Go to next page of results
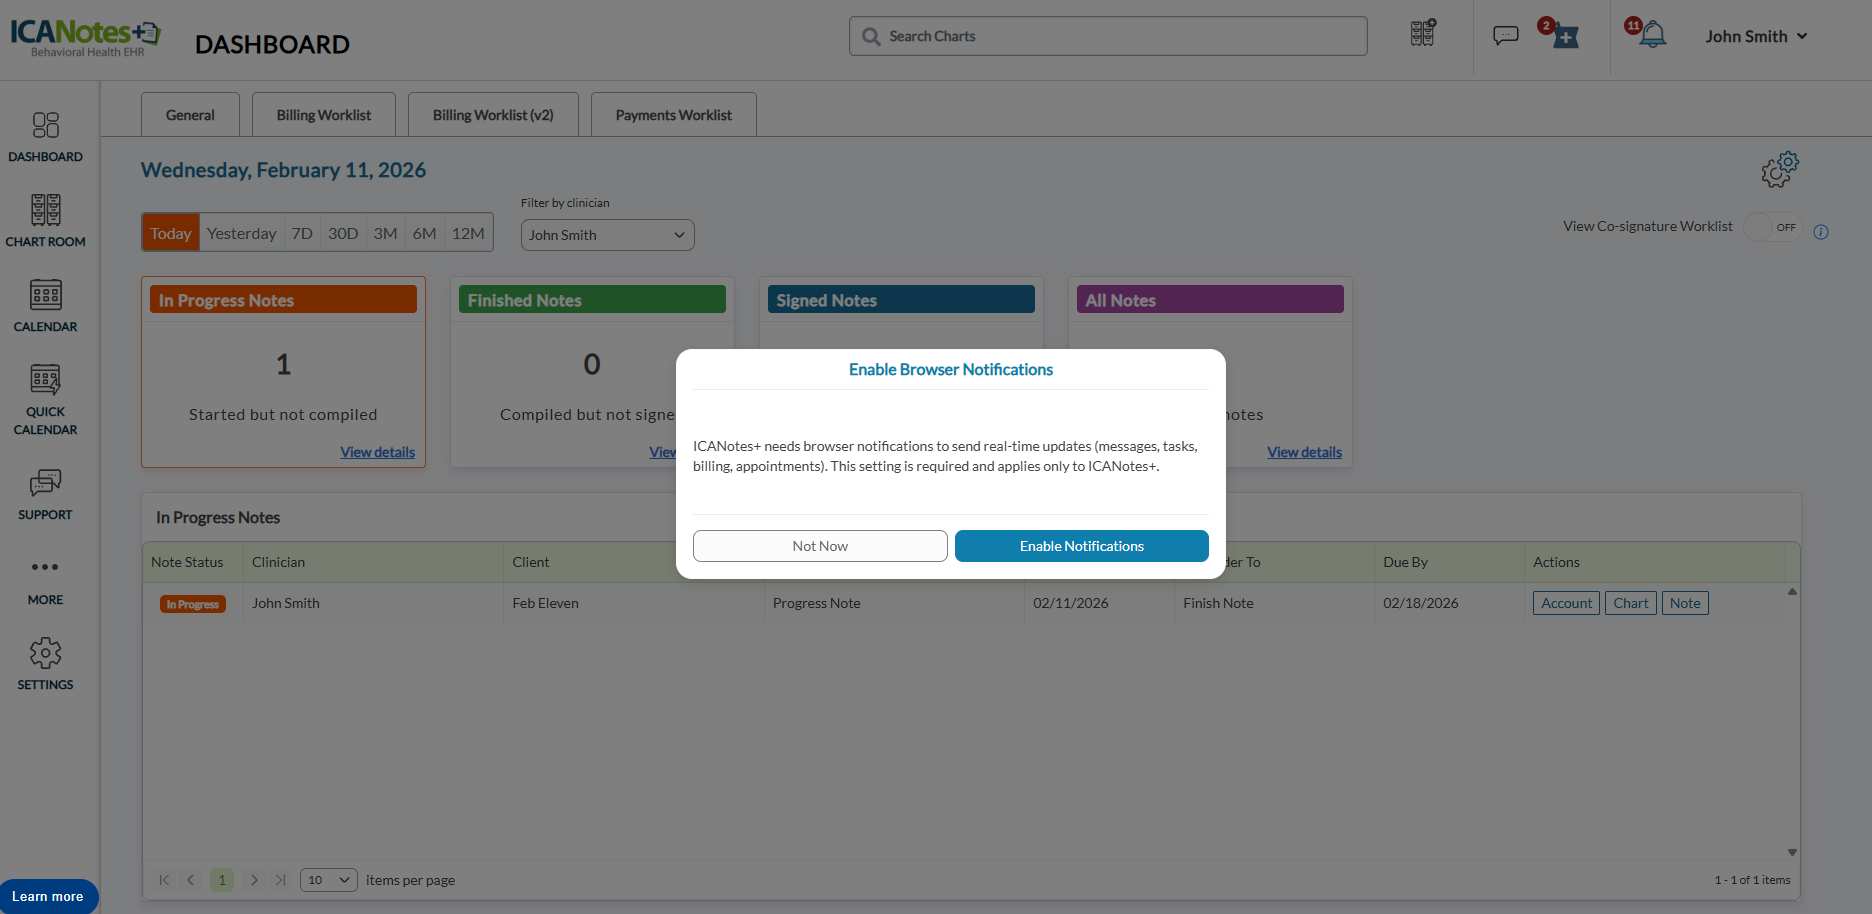The height and width of the screenshot is (914, 1872). coord(254,880)
